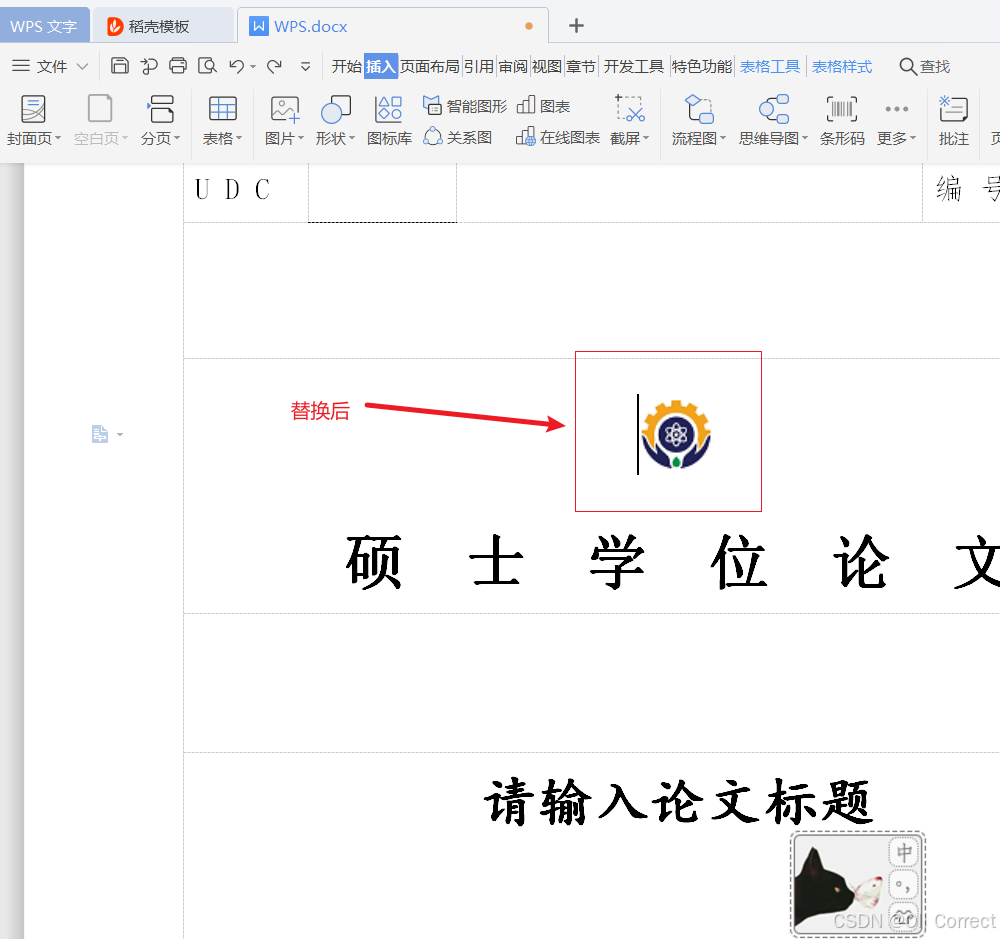Image resolution: width=1000 pixels, height=939 pixels.
Task: Switch to the 表格工具 ribbon tab
Action: 770,66
